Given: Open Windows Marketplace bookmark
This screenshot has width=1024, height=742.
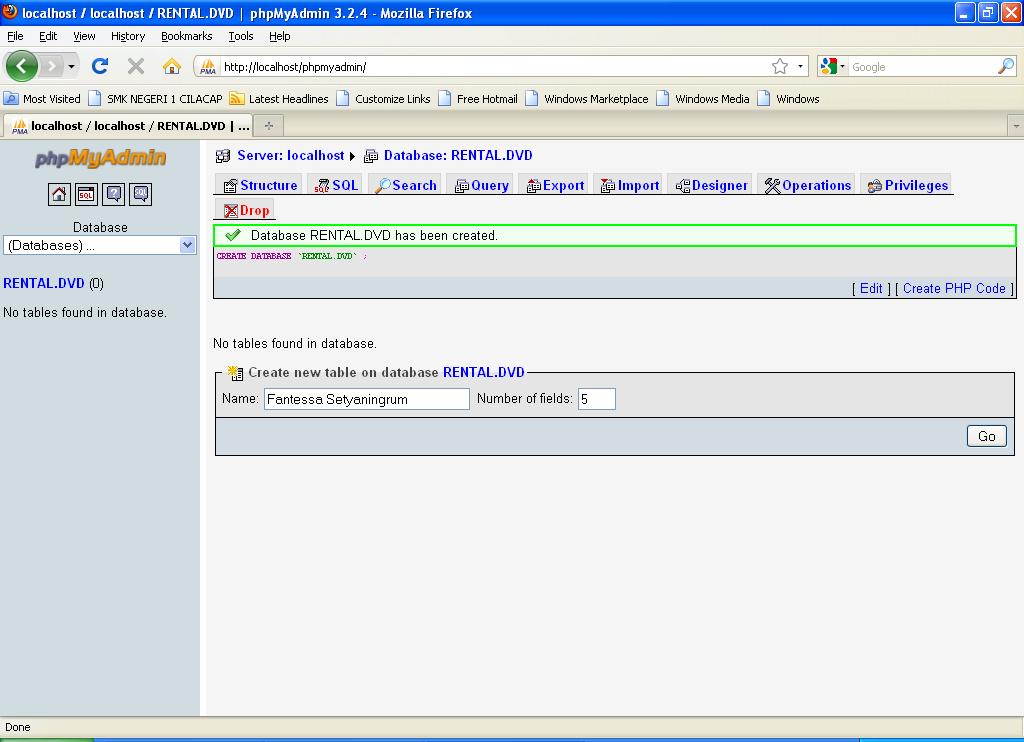Looking at the screenshot, I should click(x=587, y=99).
